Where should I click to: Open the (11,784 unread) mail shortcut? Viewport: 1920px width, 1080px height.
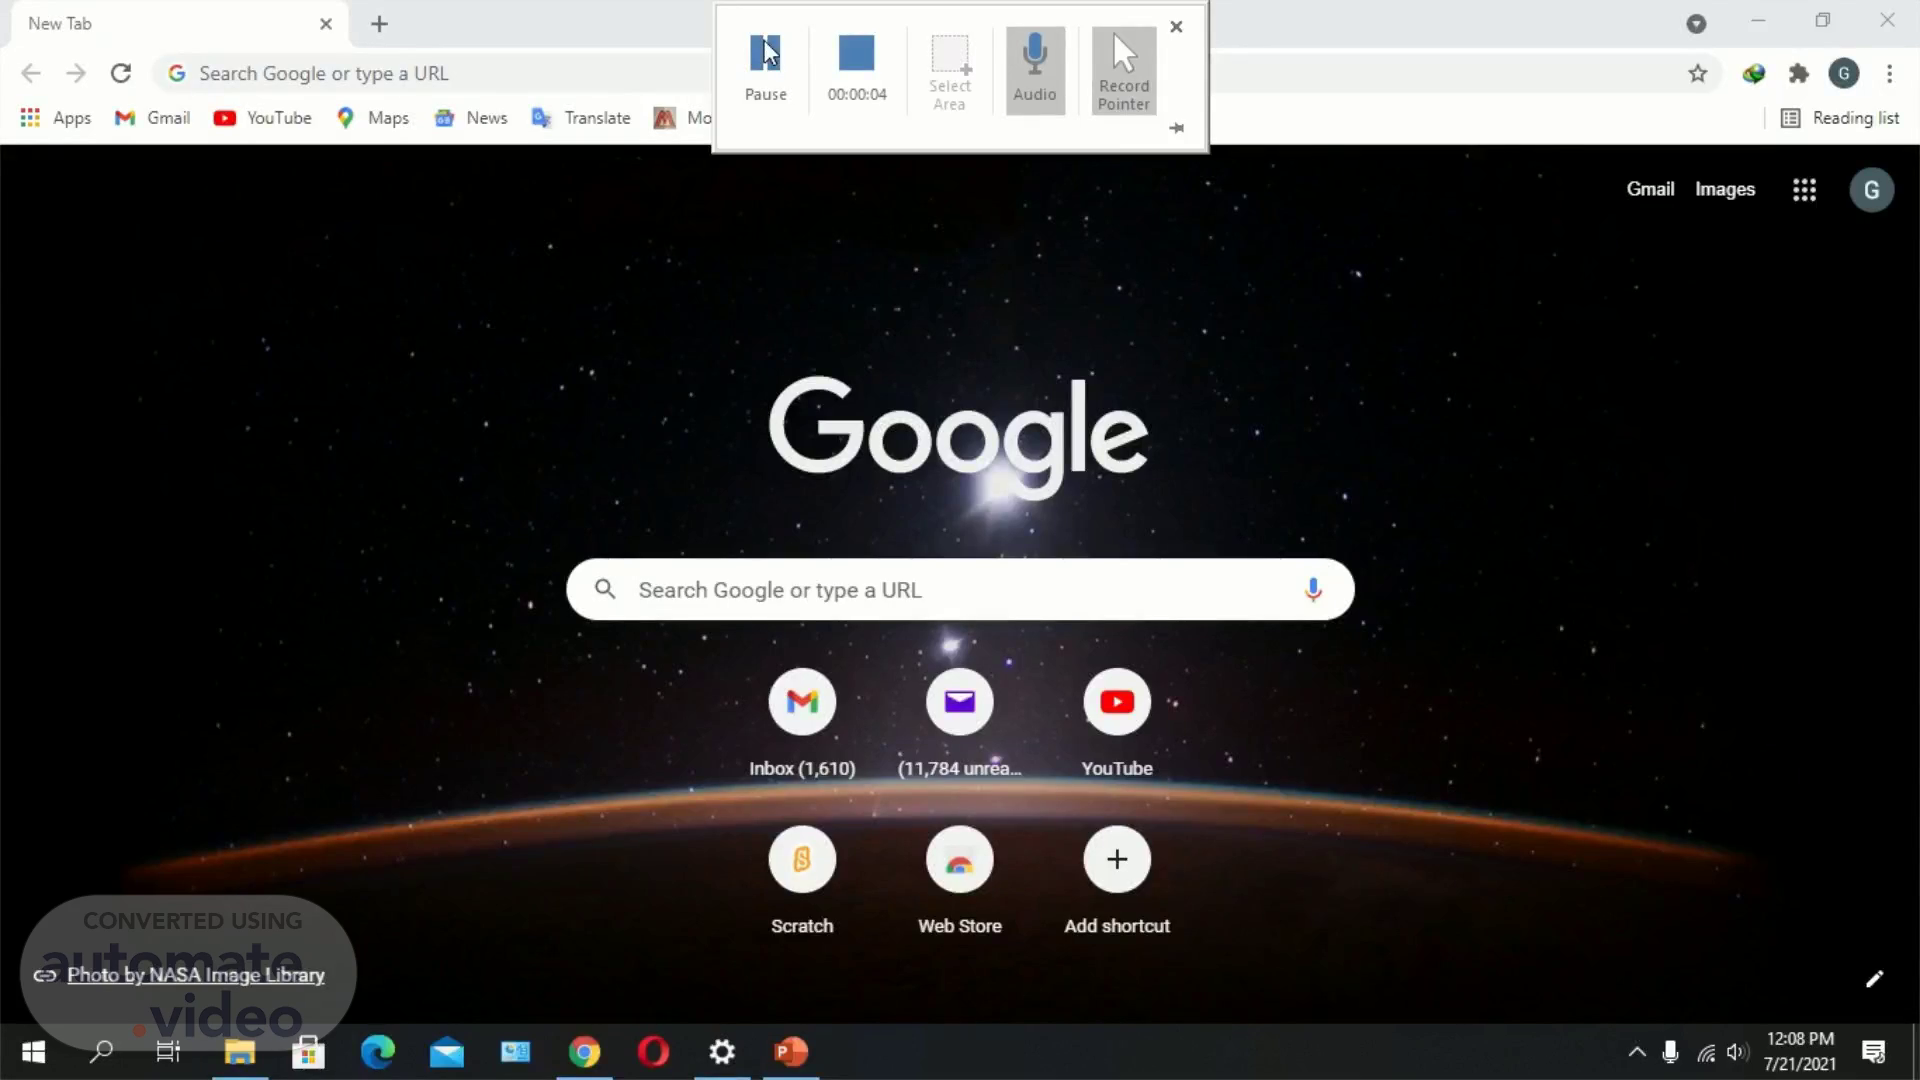pos(960,724)
